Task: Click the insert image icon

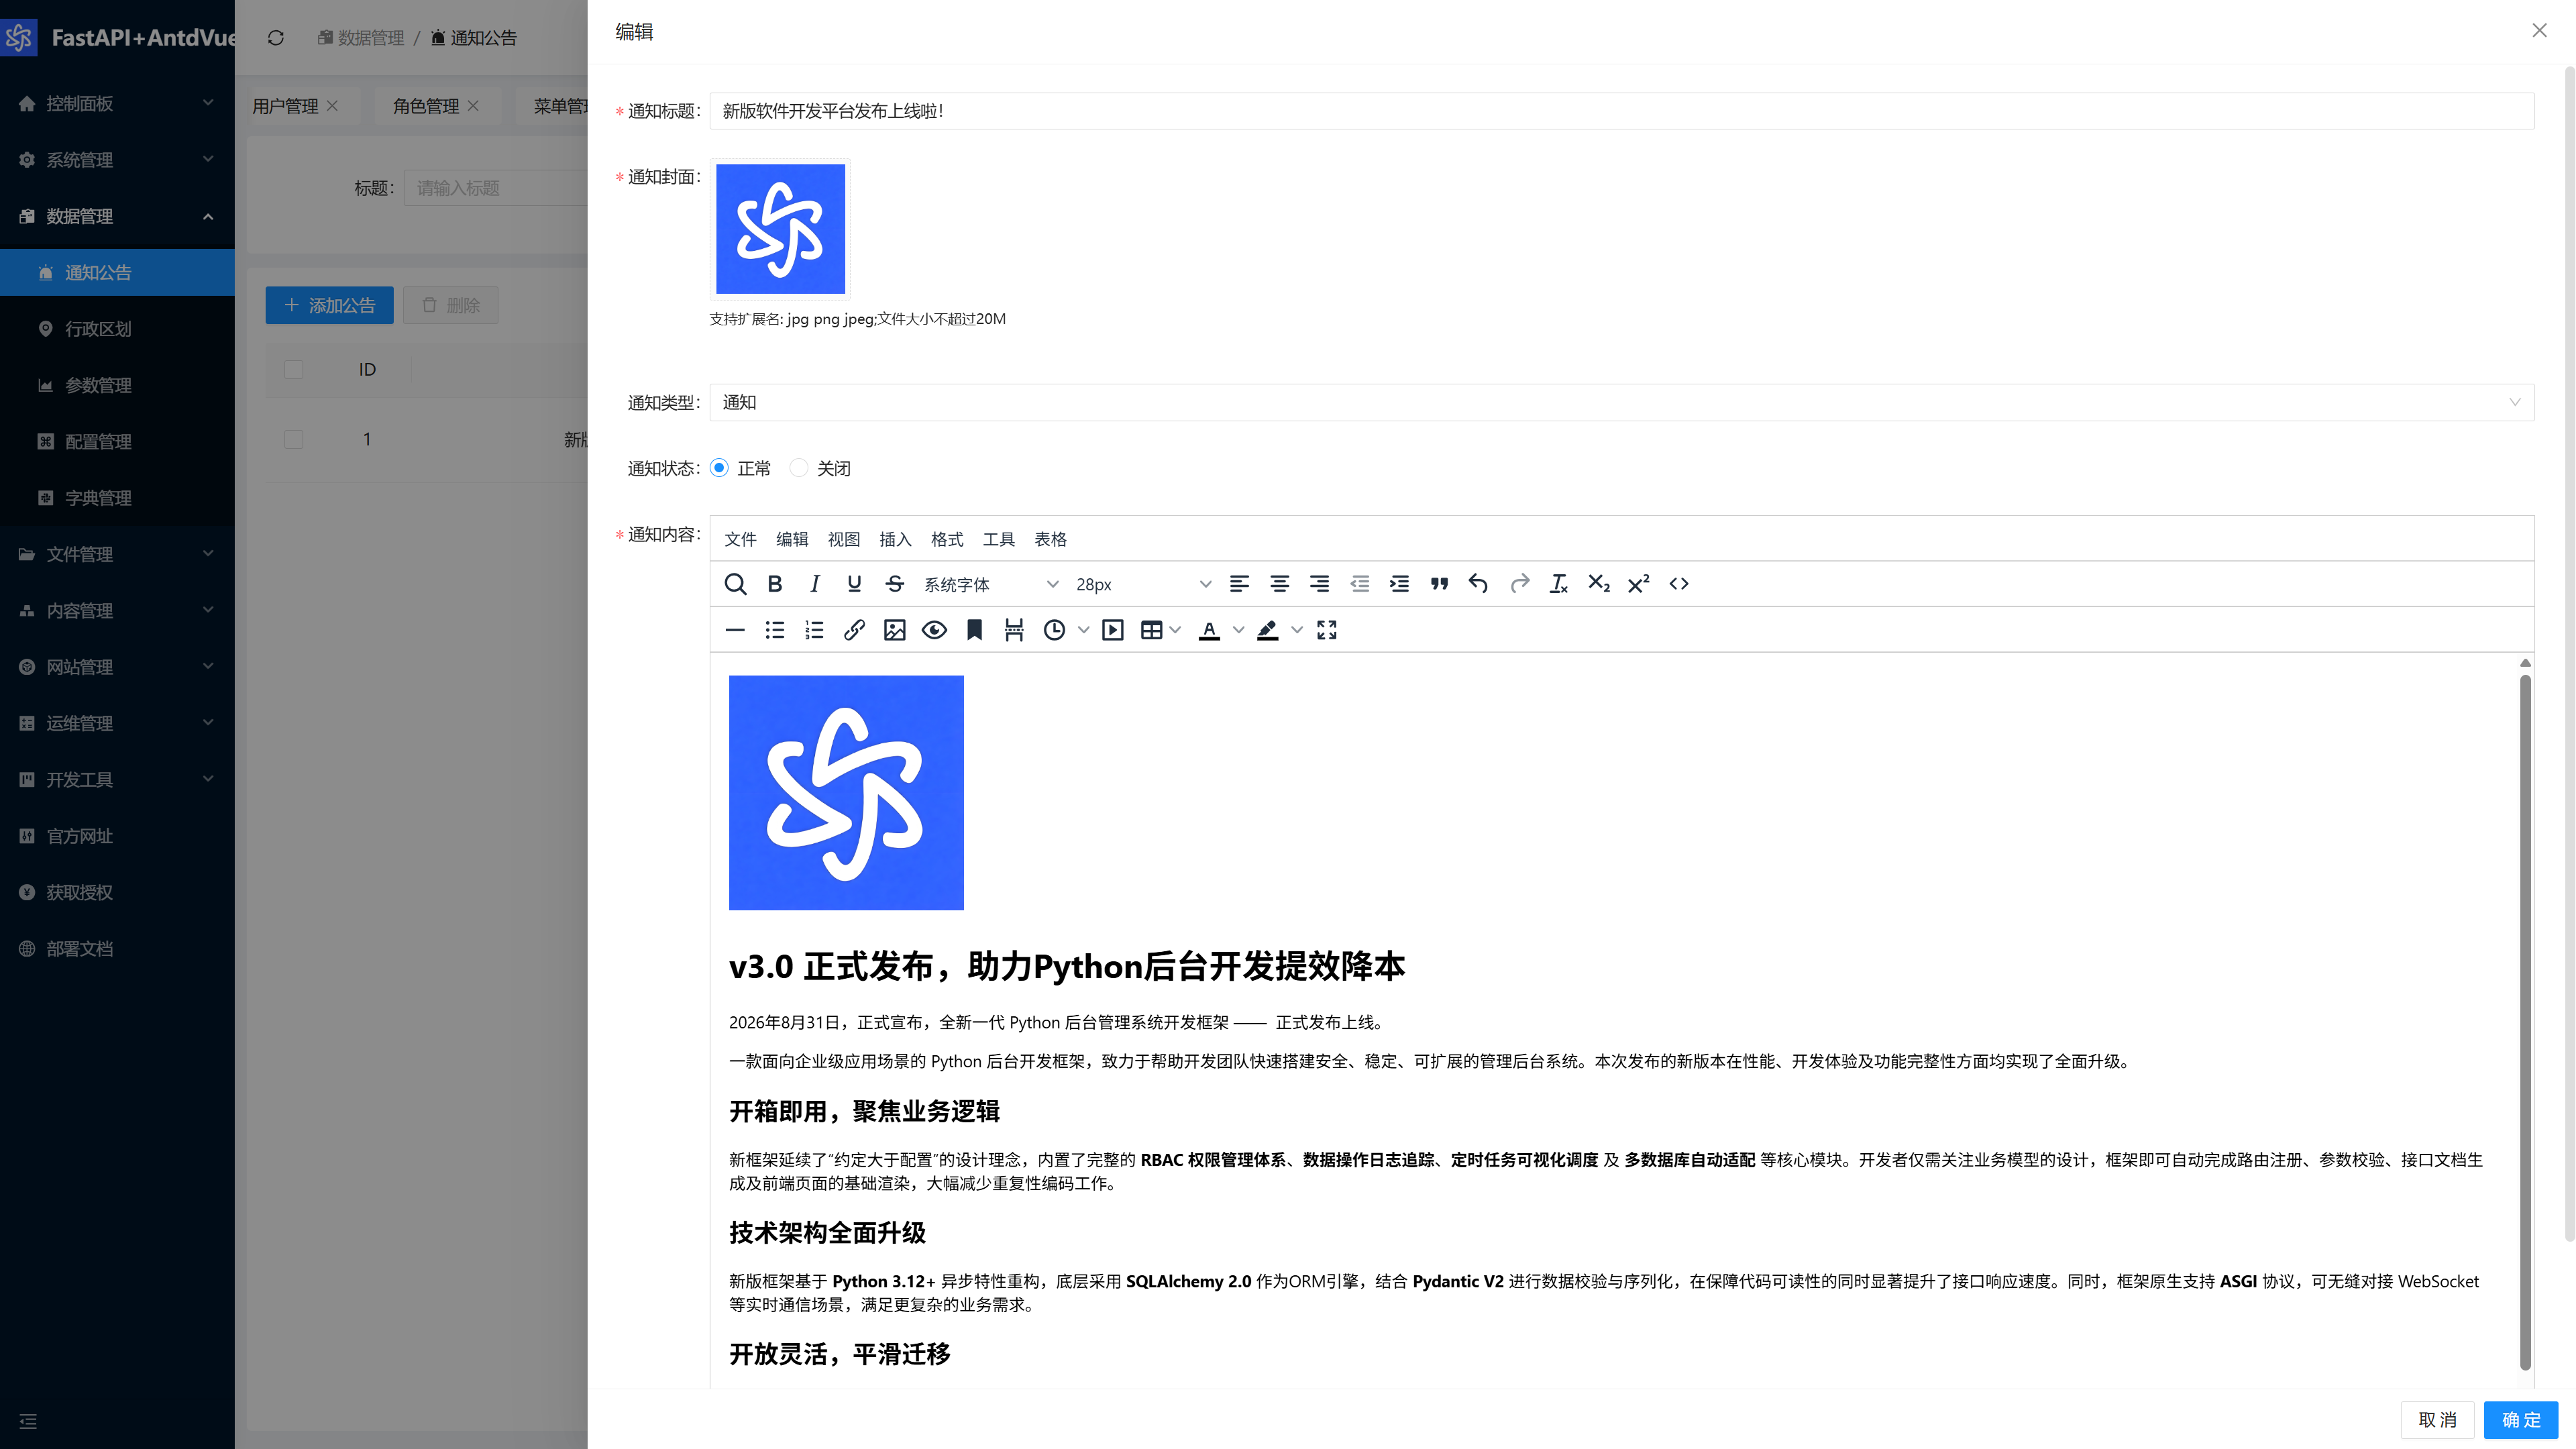Action: [x=894, y=630]
